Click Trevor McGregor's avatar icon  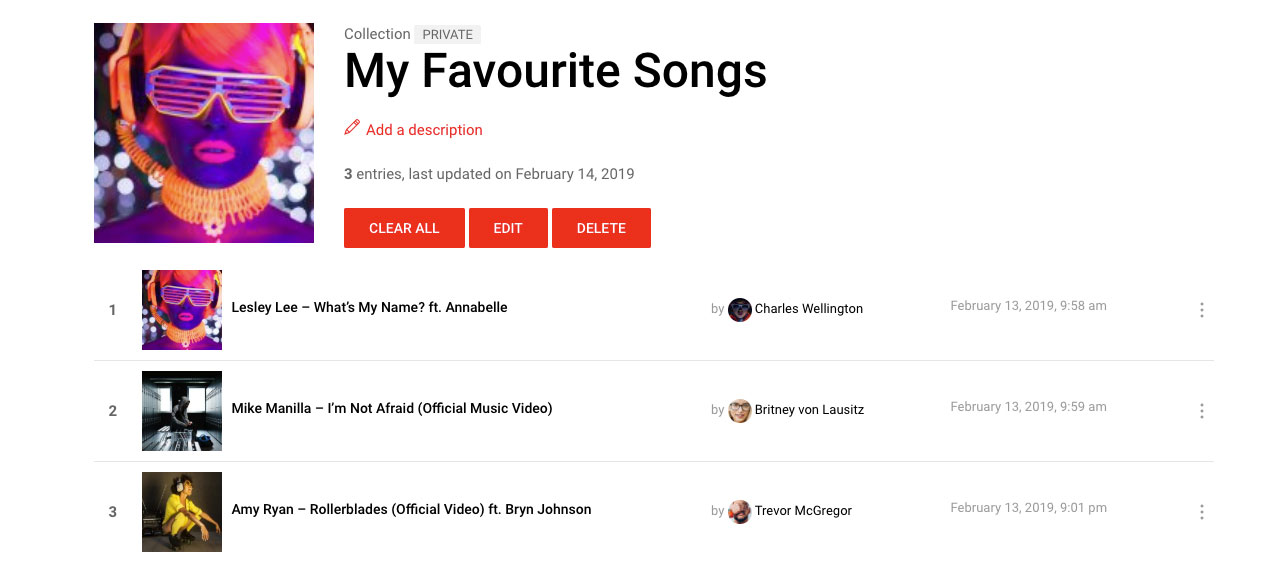click(740, 511)
